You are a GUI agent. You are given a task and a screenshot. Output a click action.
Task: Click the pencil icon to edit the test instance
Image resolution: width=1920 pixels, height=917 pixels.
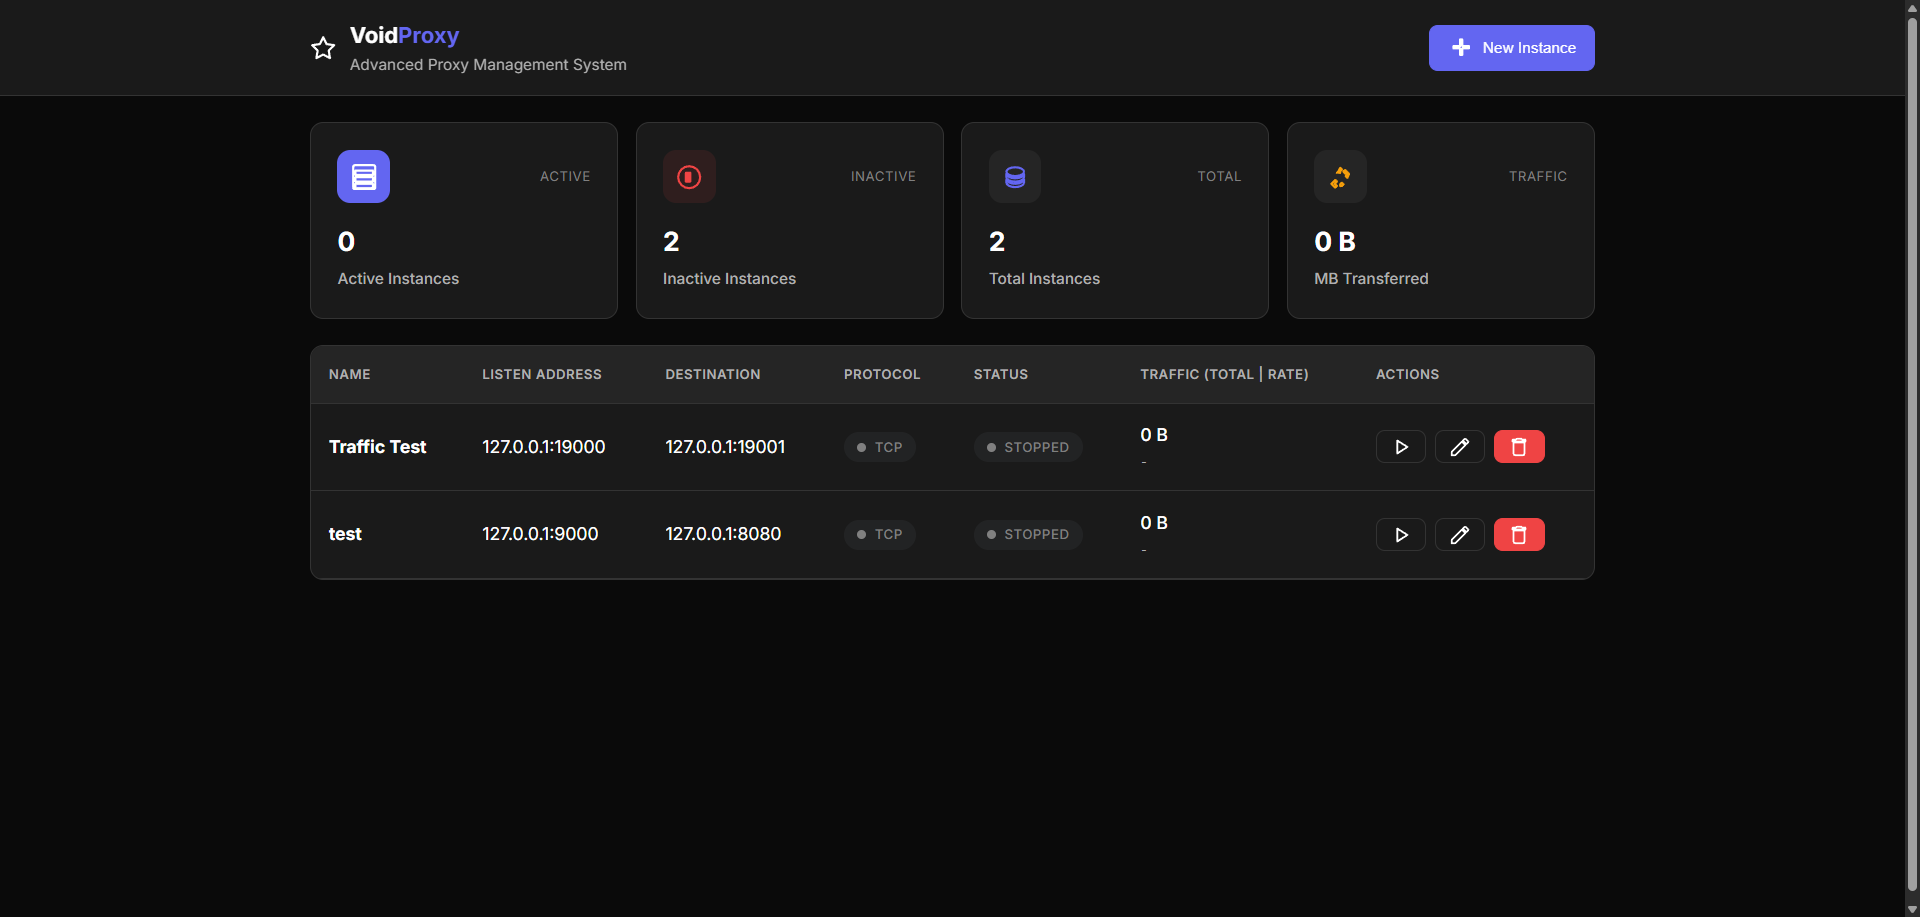pyautogui.click(x=1459, y=534)
